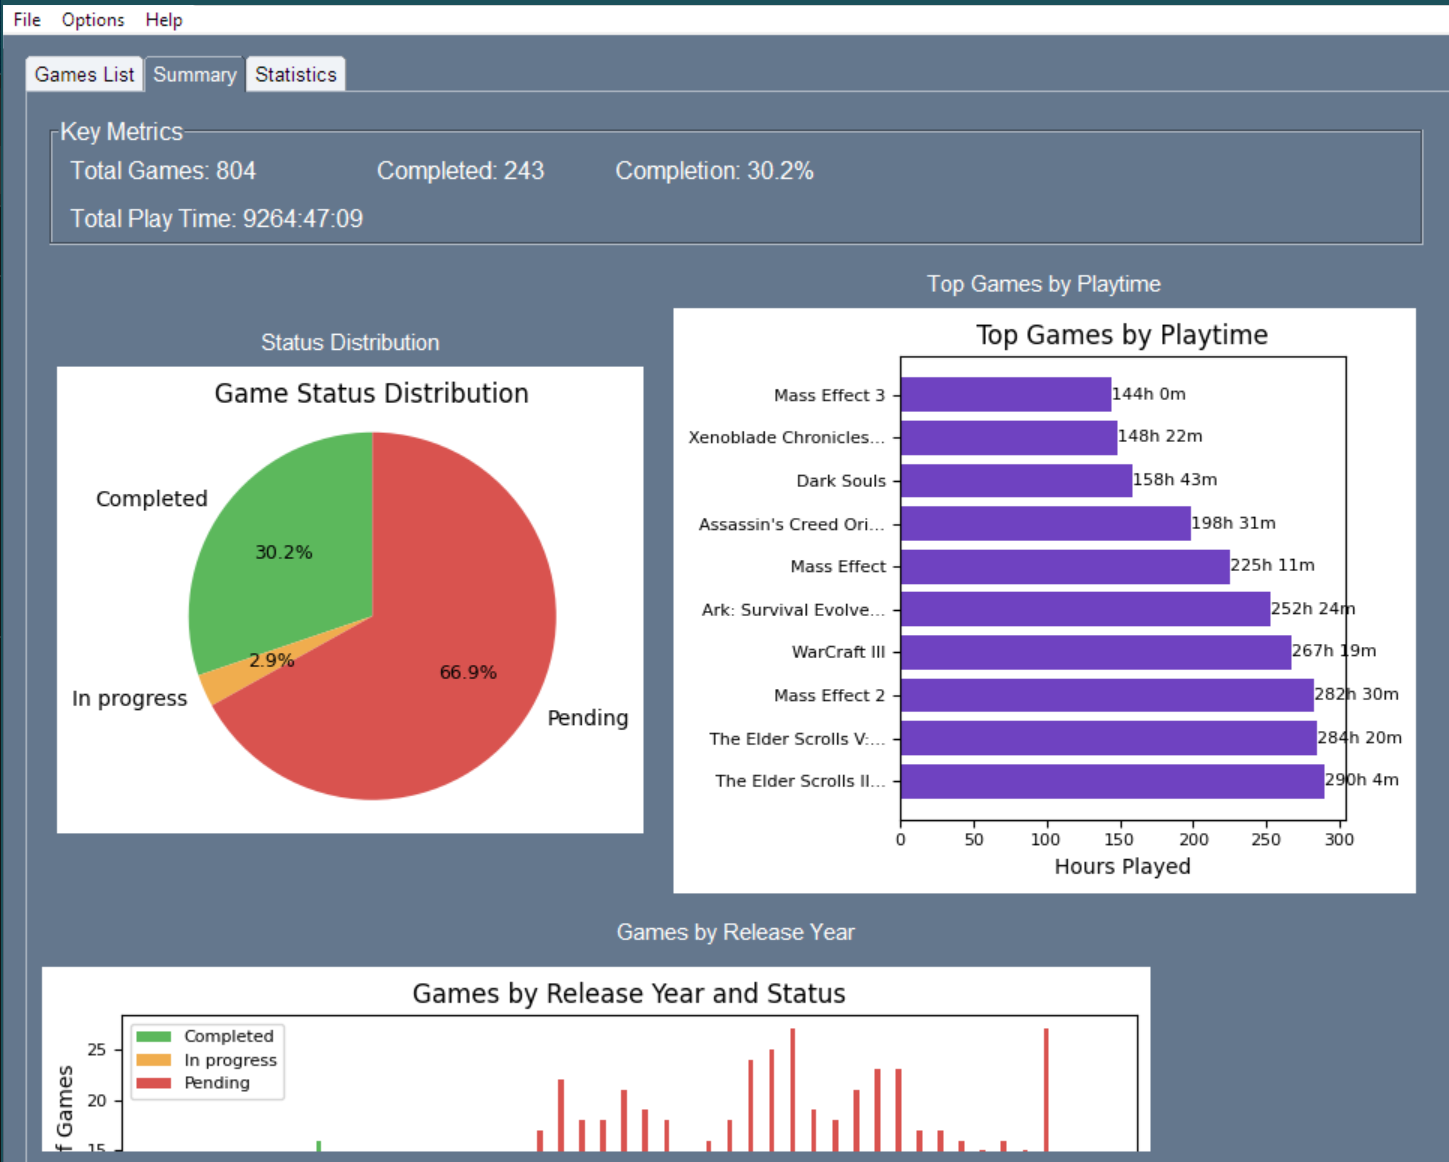Switch to the Statistics tab

click(296, 74)
